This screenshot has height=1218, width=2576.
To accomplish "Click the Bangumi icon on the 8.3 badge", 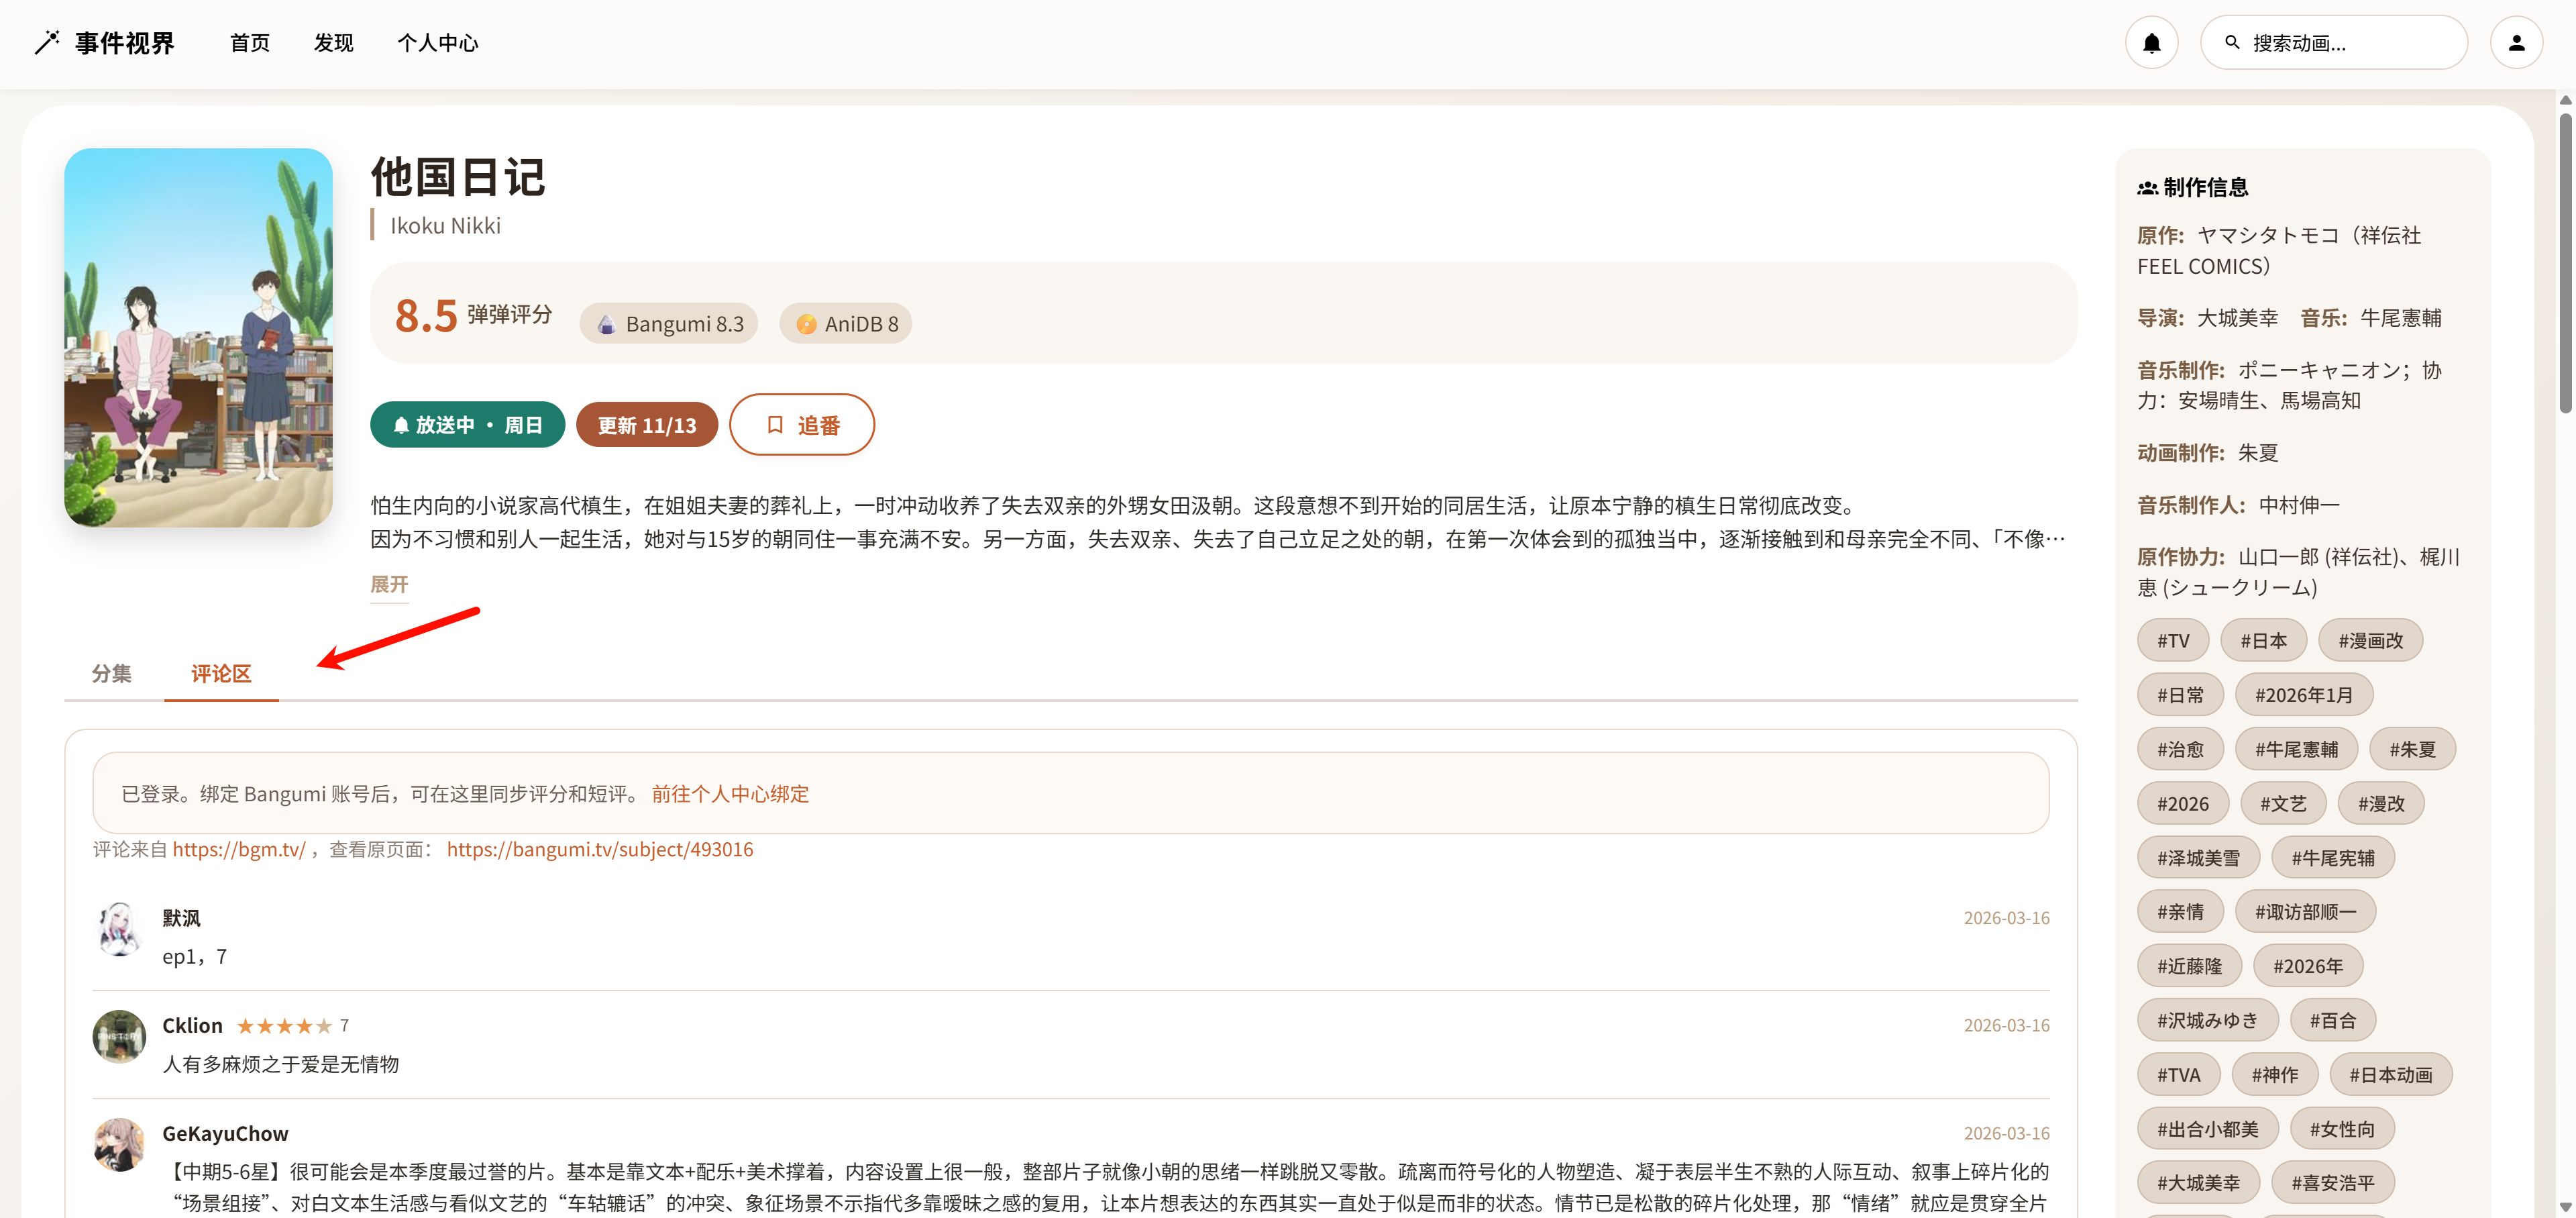I will (x=605, y=323).
